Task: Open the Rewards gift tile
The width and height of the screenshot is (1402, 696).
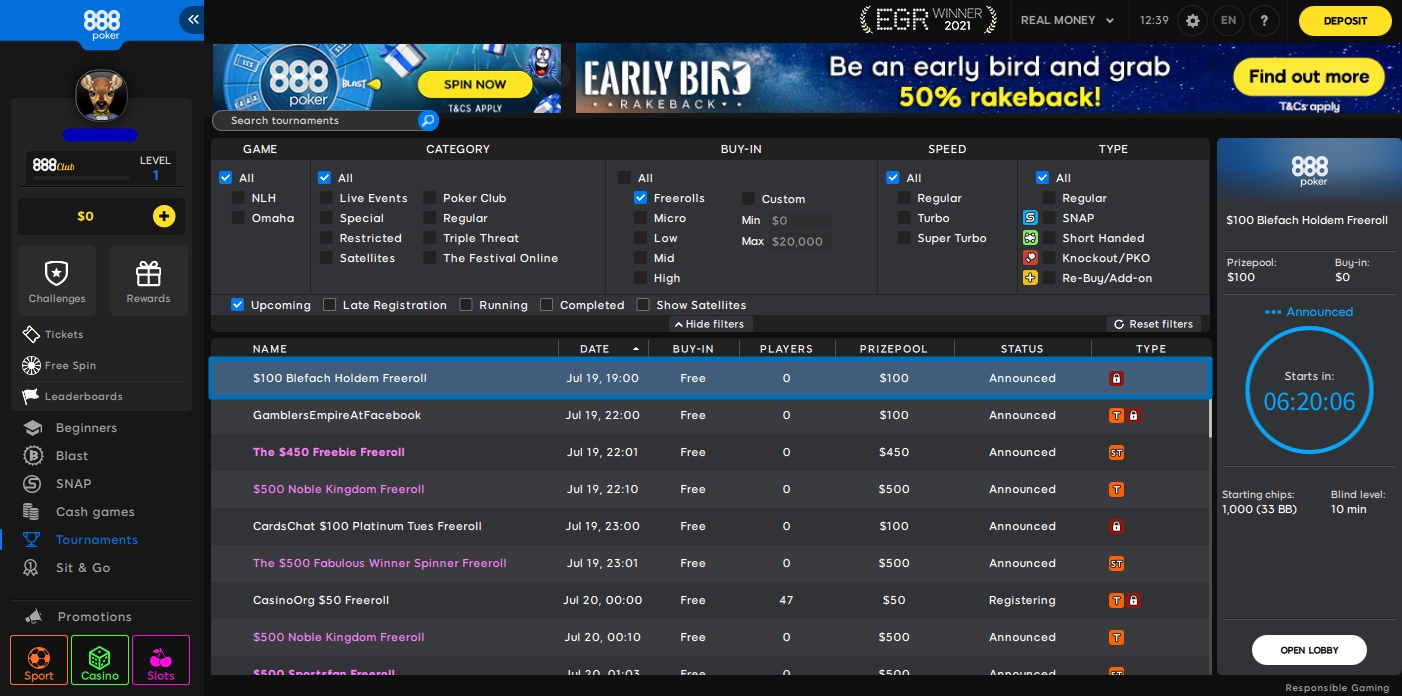Action: pyautogui.click(x=148, y=280)
